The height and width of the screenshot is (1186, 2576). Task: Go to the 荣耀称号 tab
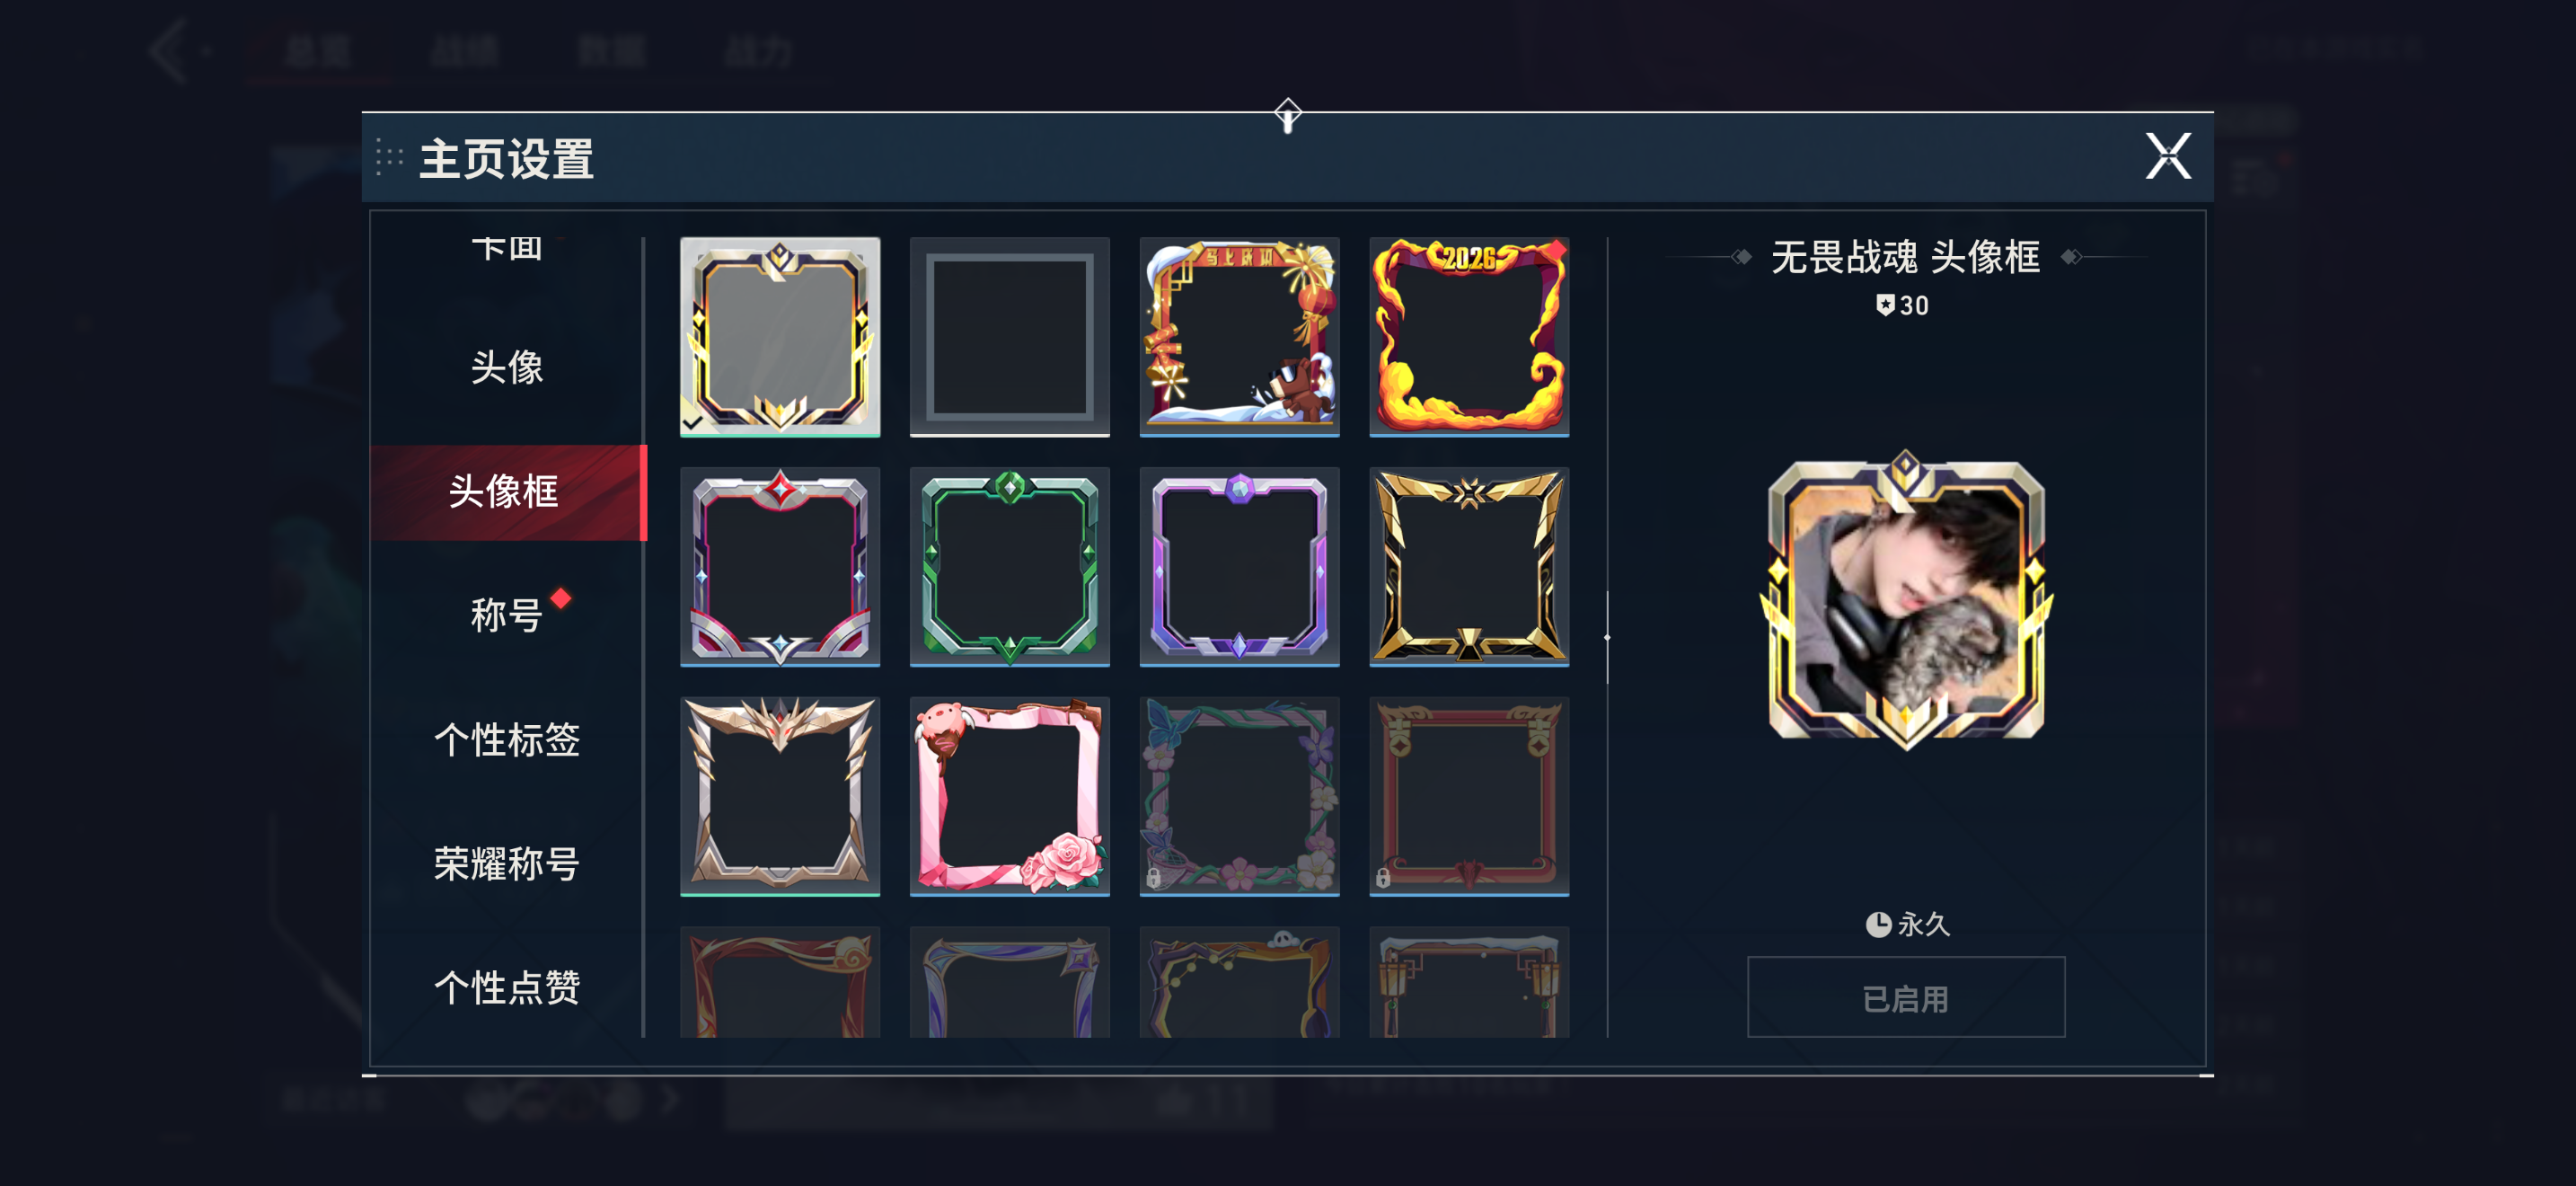coord(507,863)
